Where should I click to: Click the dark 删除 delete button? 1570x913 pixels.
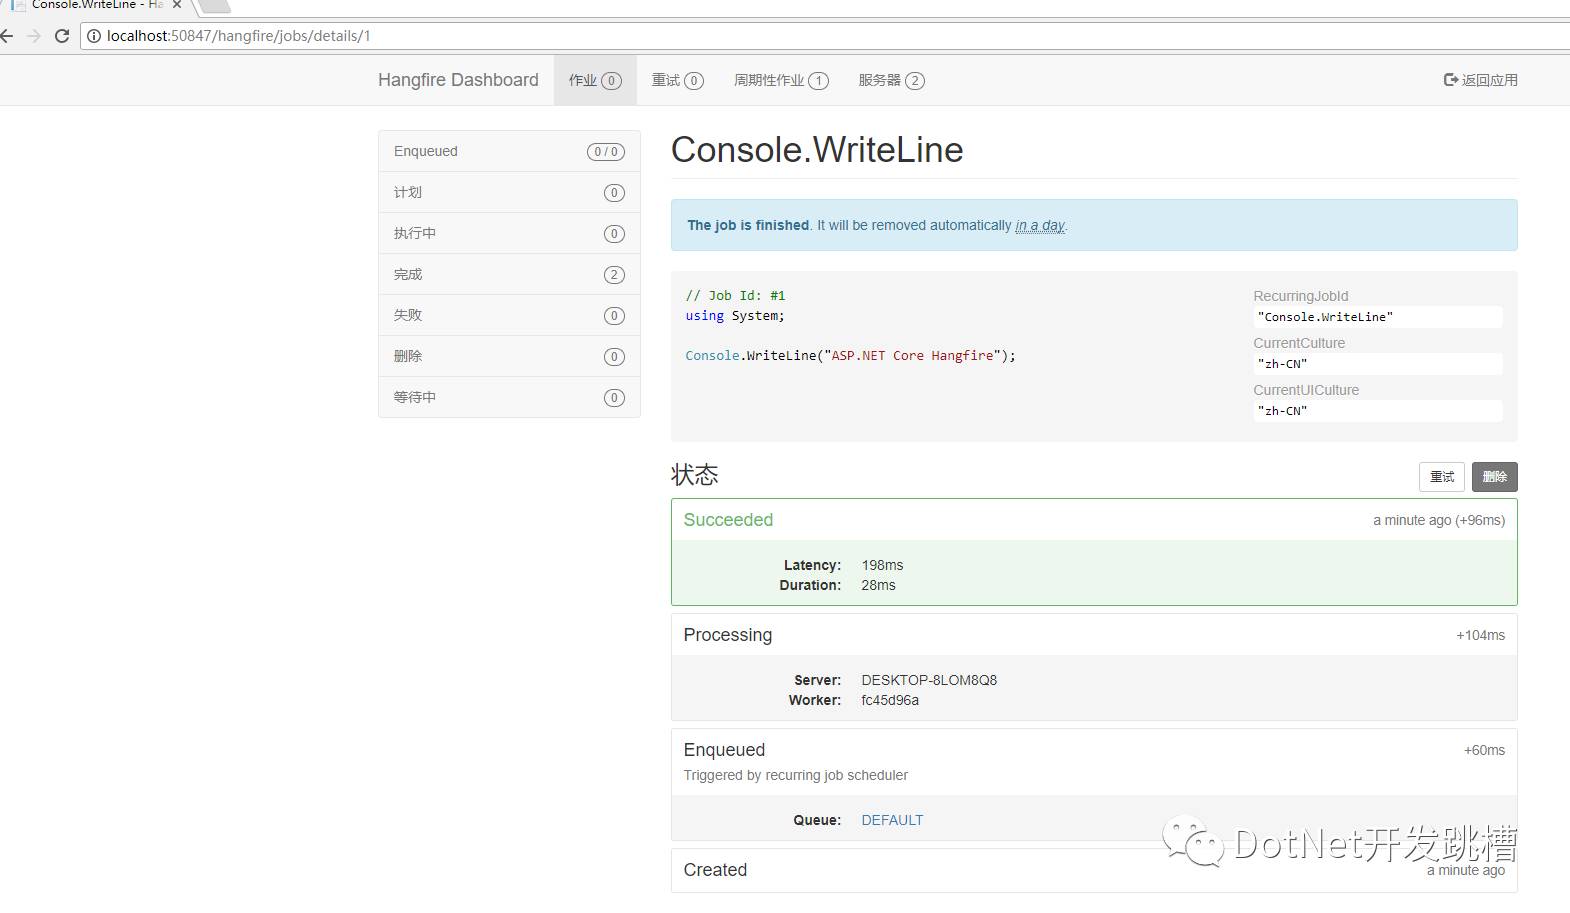coord(1494,477)
